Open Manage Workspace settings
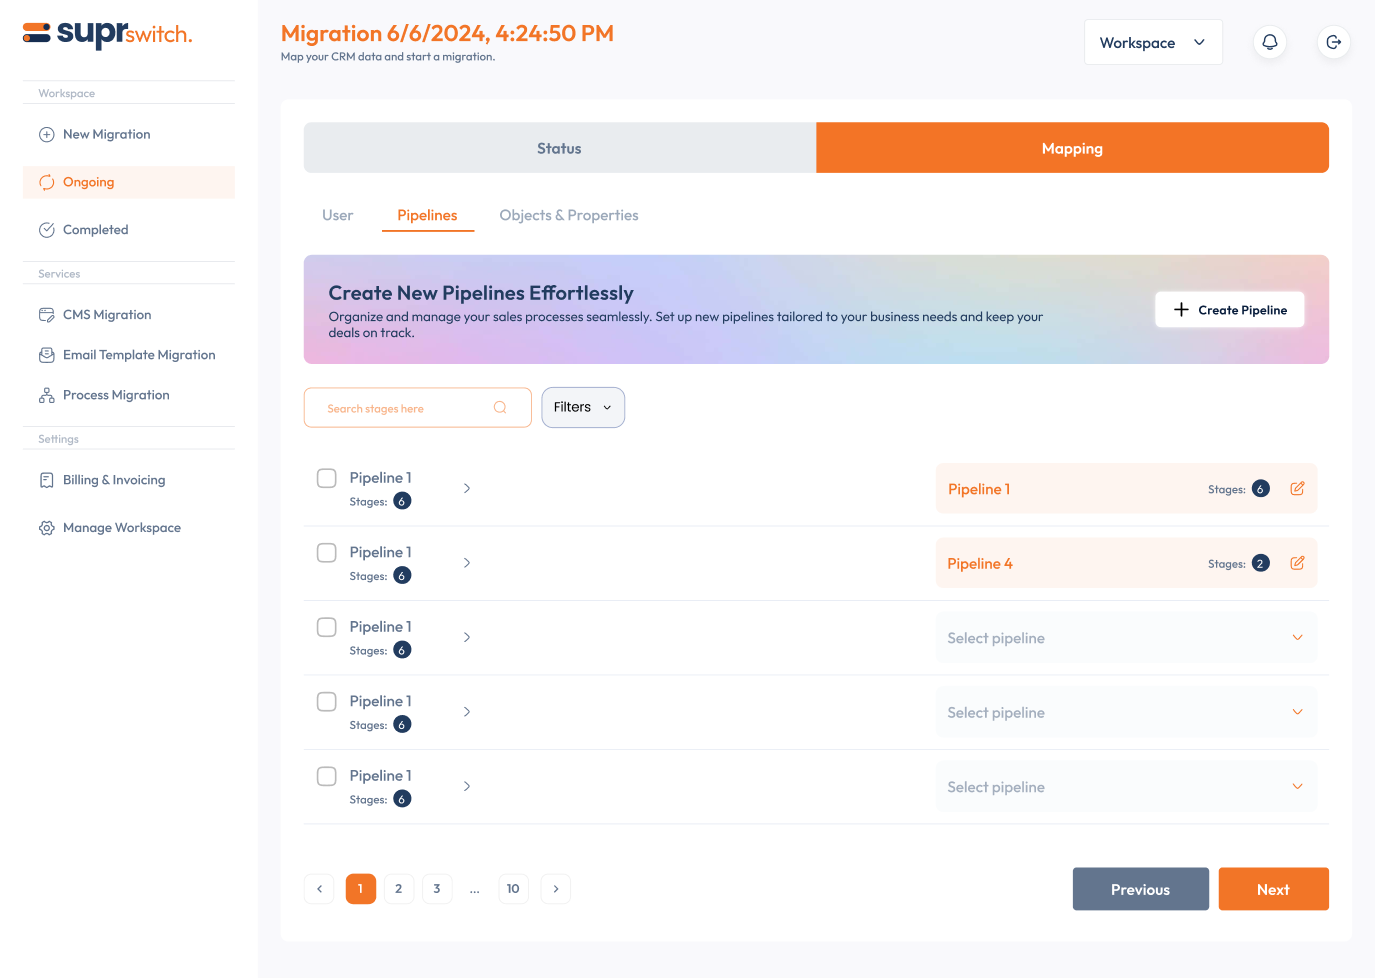Image resolution: width=1376 pixels, height=978 pixels. [121, 528]
